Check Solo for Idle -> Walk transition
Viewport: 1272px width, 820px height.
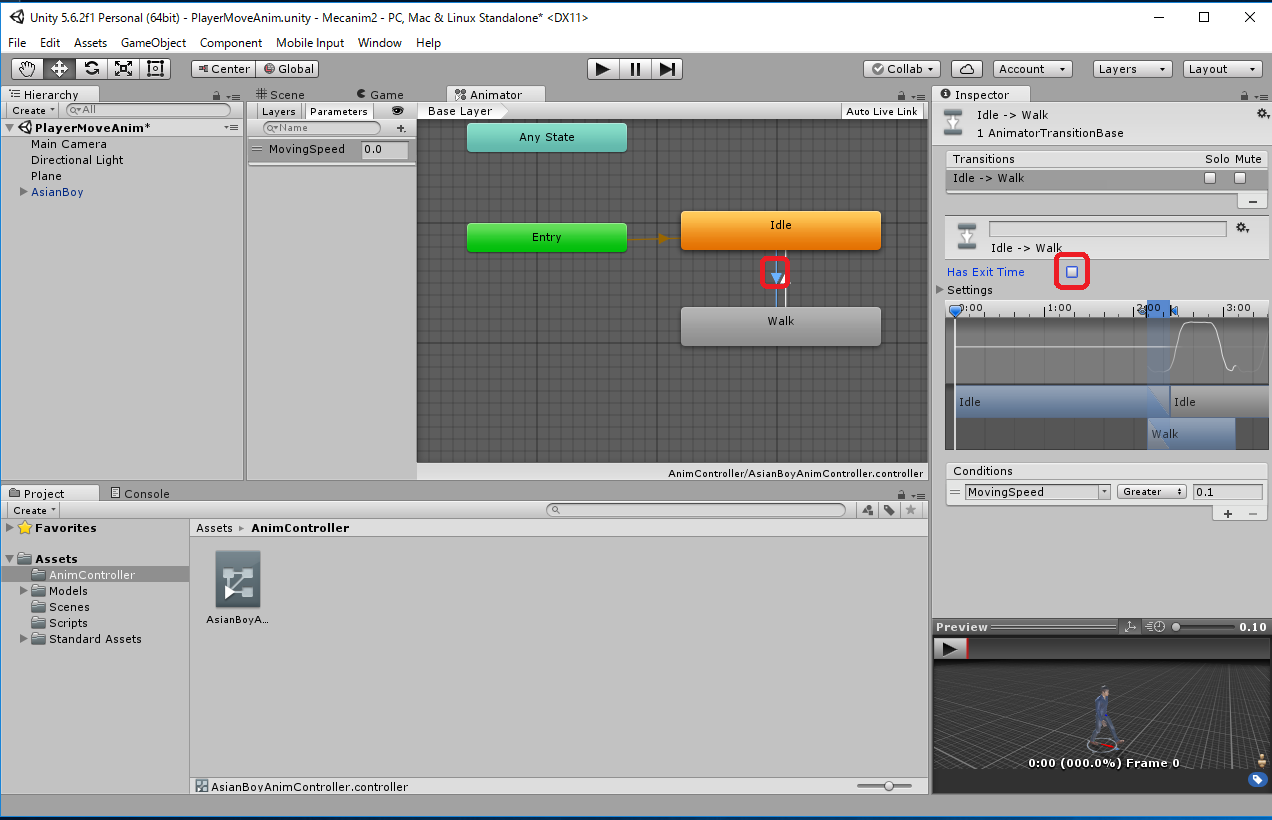(x=1210, y=178)
